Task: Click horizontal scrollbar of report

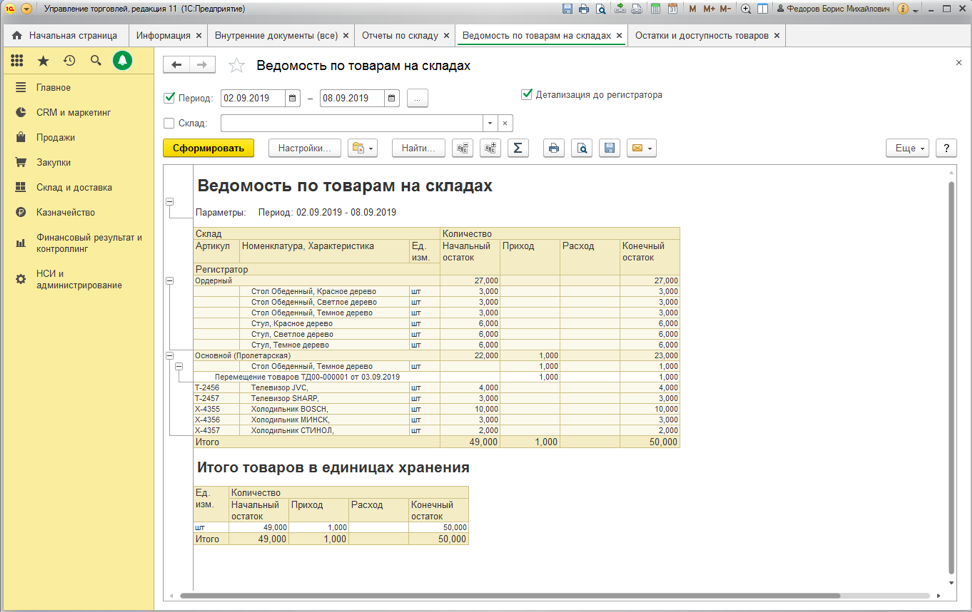Action: pyautogui.click(x=510, y=596)
